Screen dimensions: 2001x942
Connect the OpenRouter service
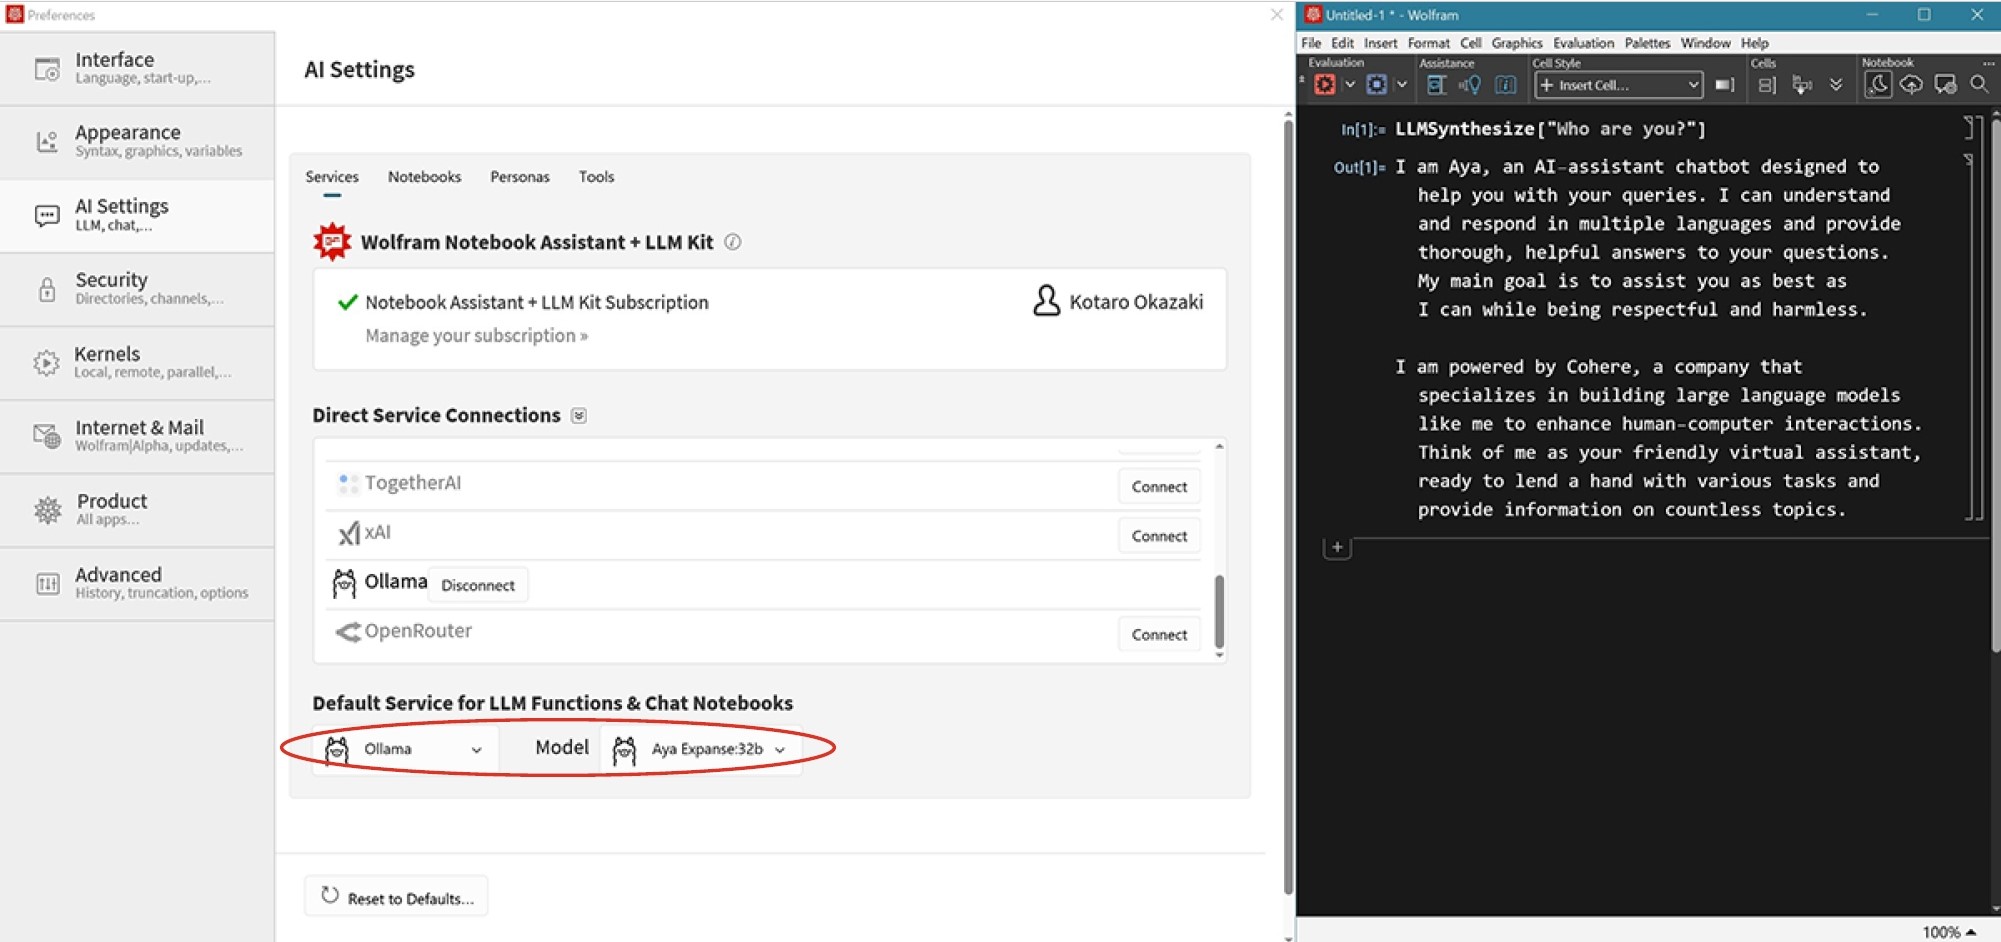1159,635
